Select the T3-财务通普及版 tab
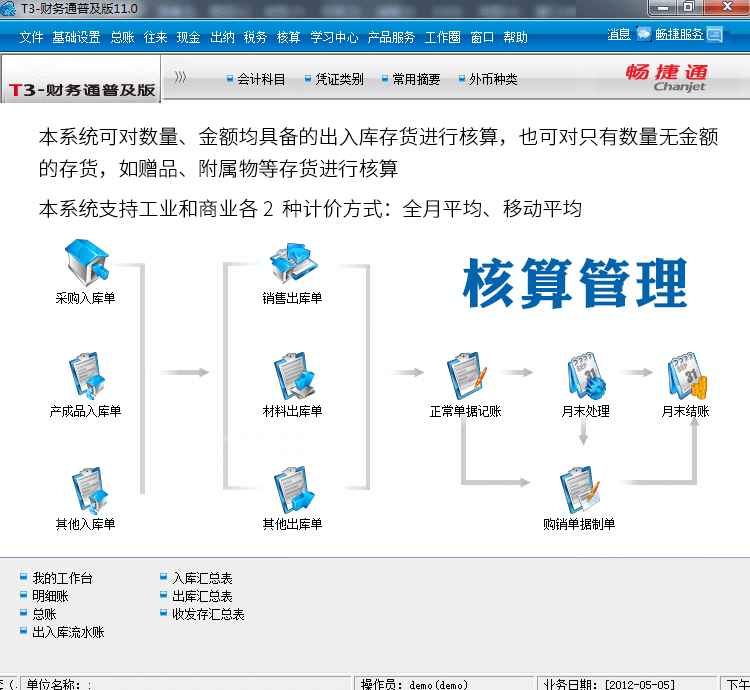 coord(81,79)
